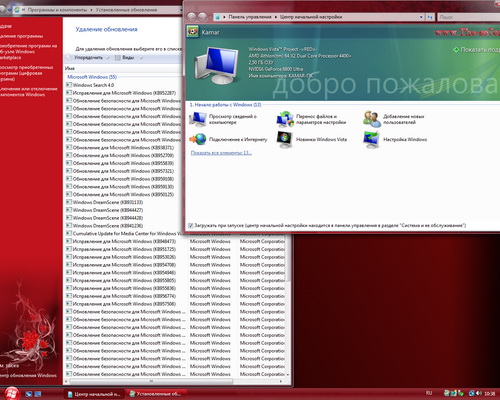Go back in the Welcome Center window
This screenshot has height=400, width=500.
191,17
